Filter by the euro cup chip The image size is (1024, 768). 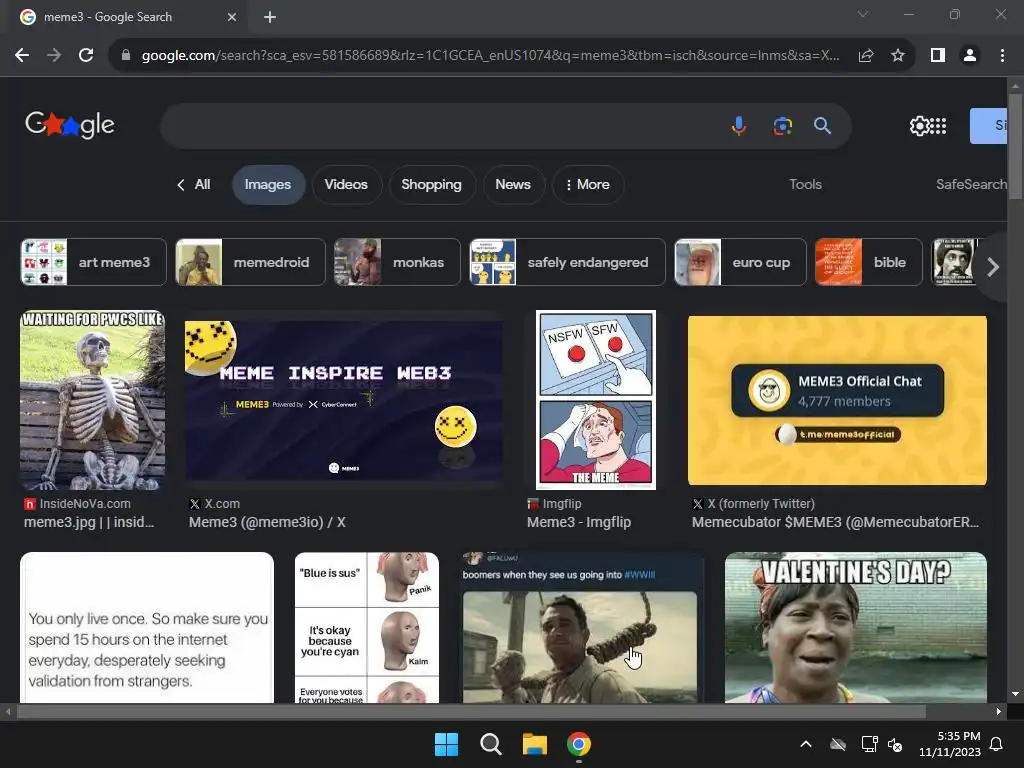(740, 262)
